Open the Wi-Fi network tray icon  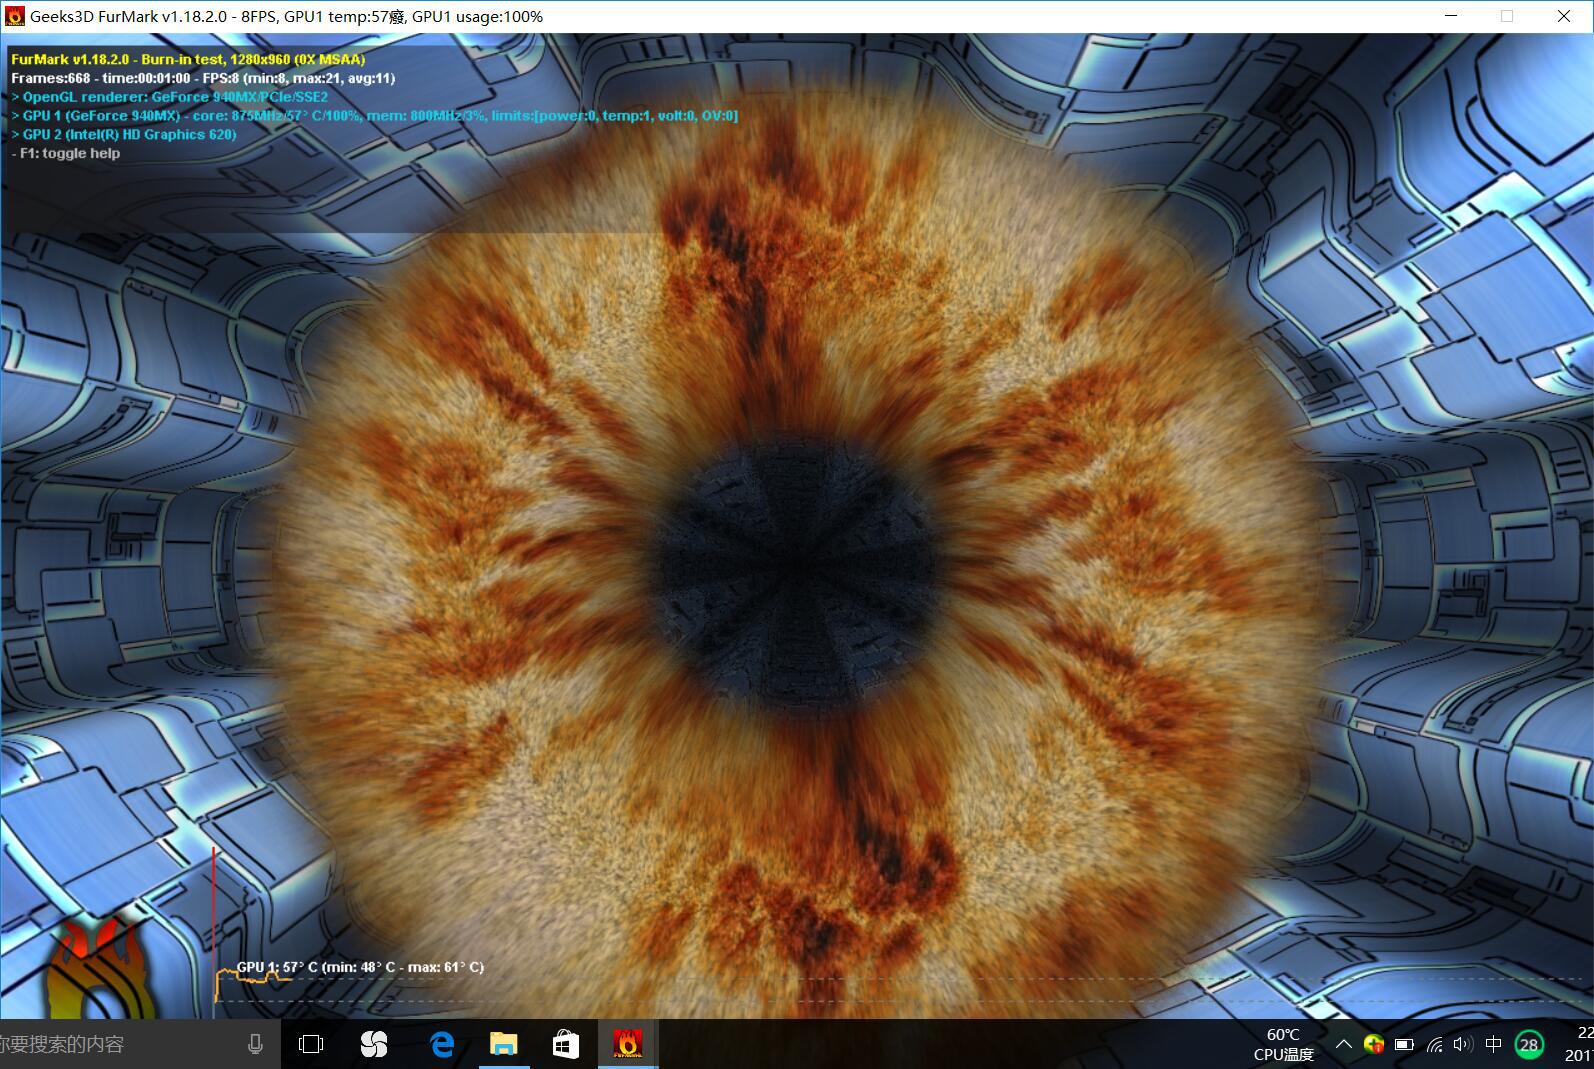[x=1434, y=1044]
